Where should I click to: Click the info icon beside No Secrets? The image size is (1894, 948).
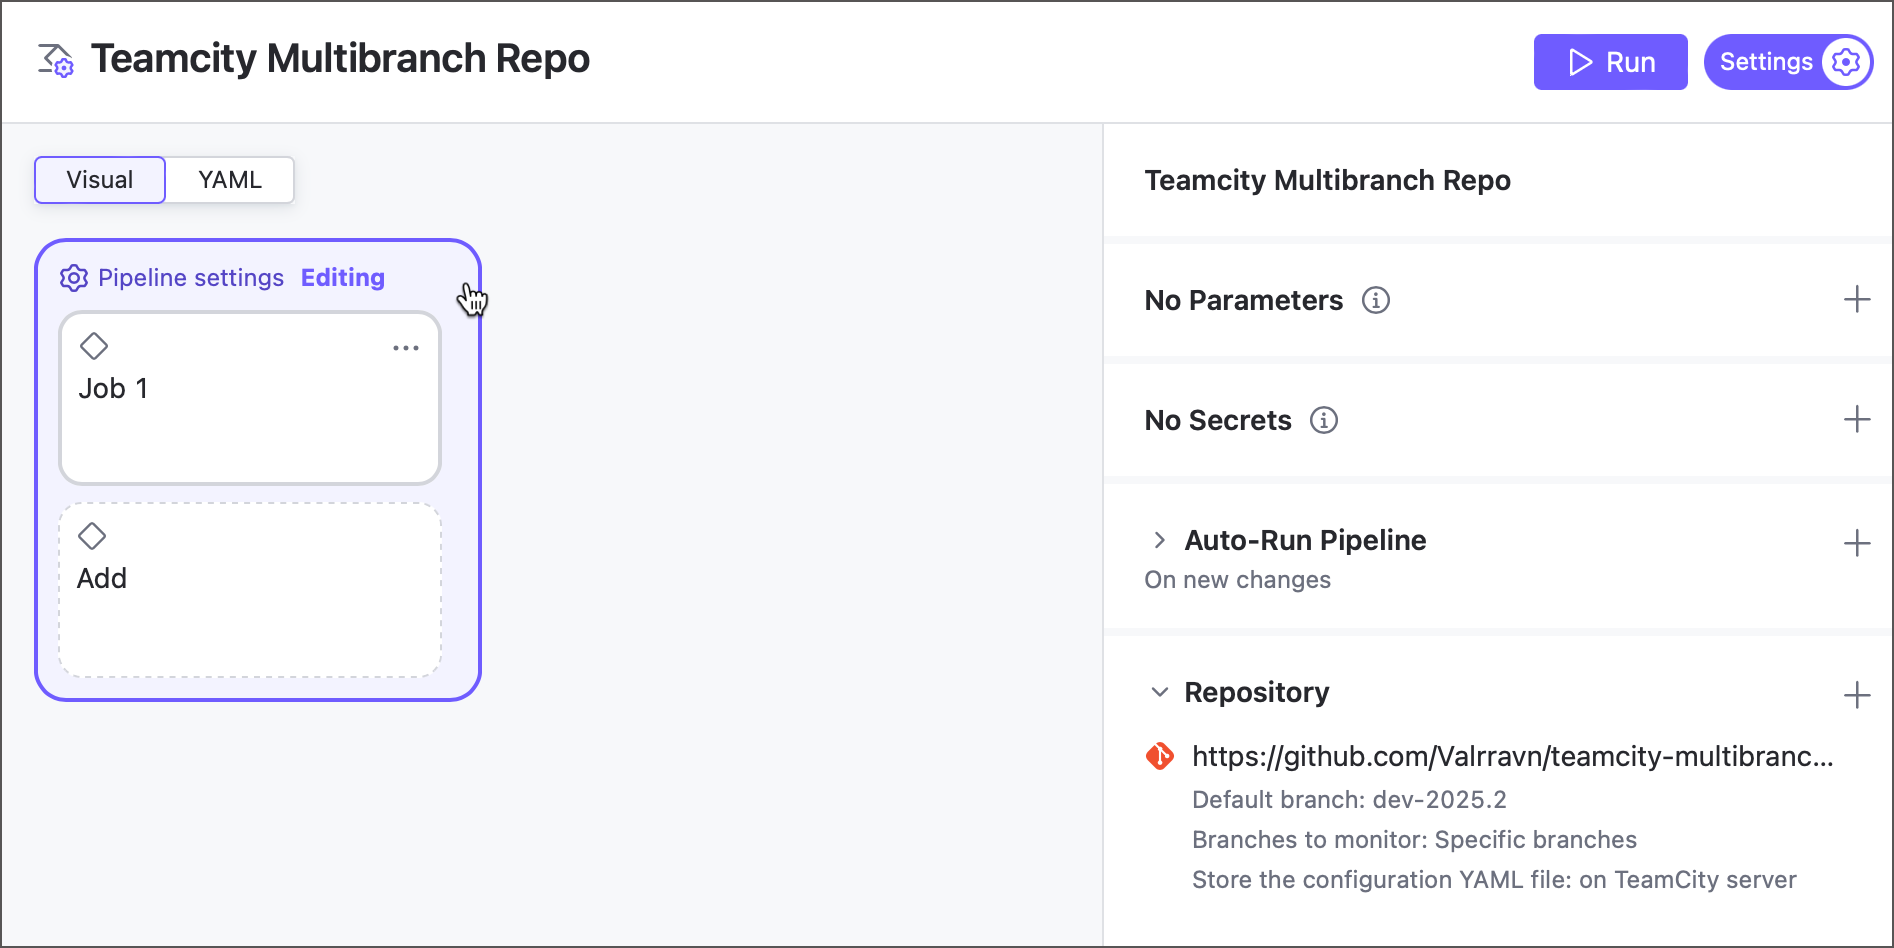pos(1323,420)
